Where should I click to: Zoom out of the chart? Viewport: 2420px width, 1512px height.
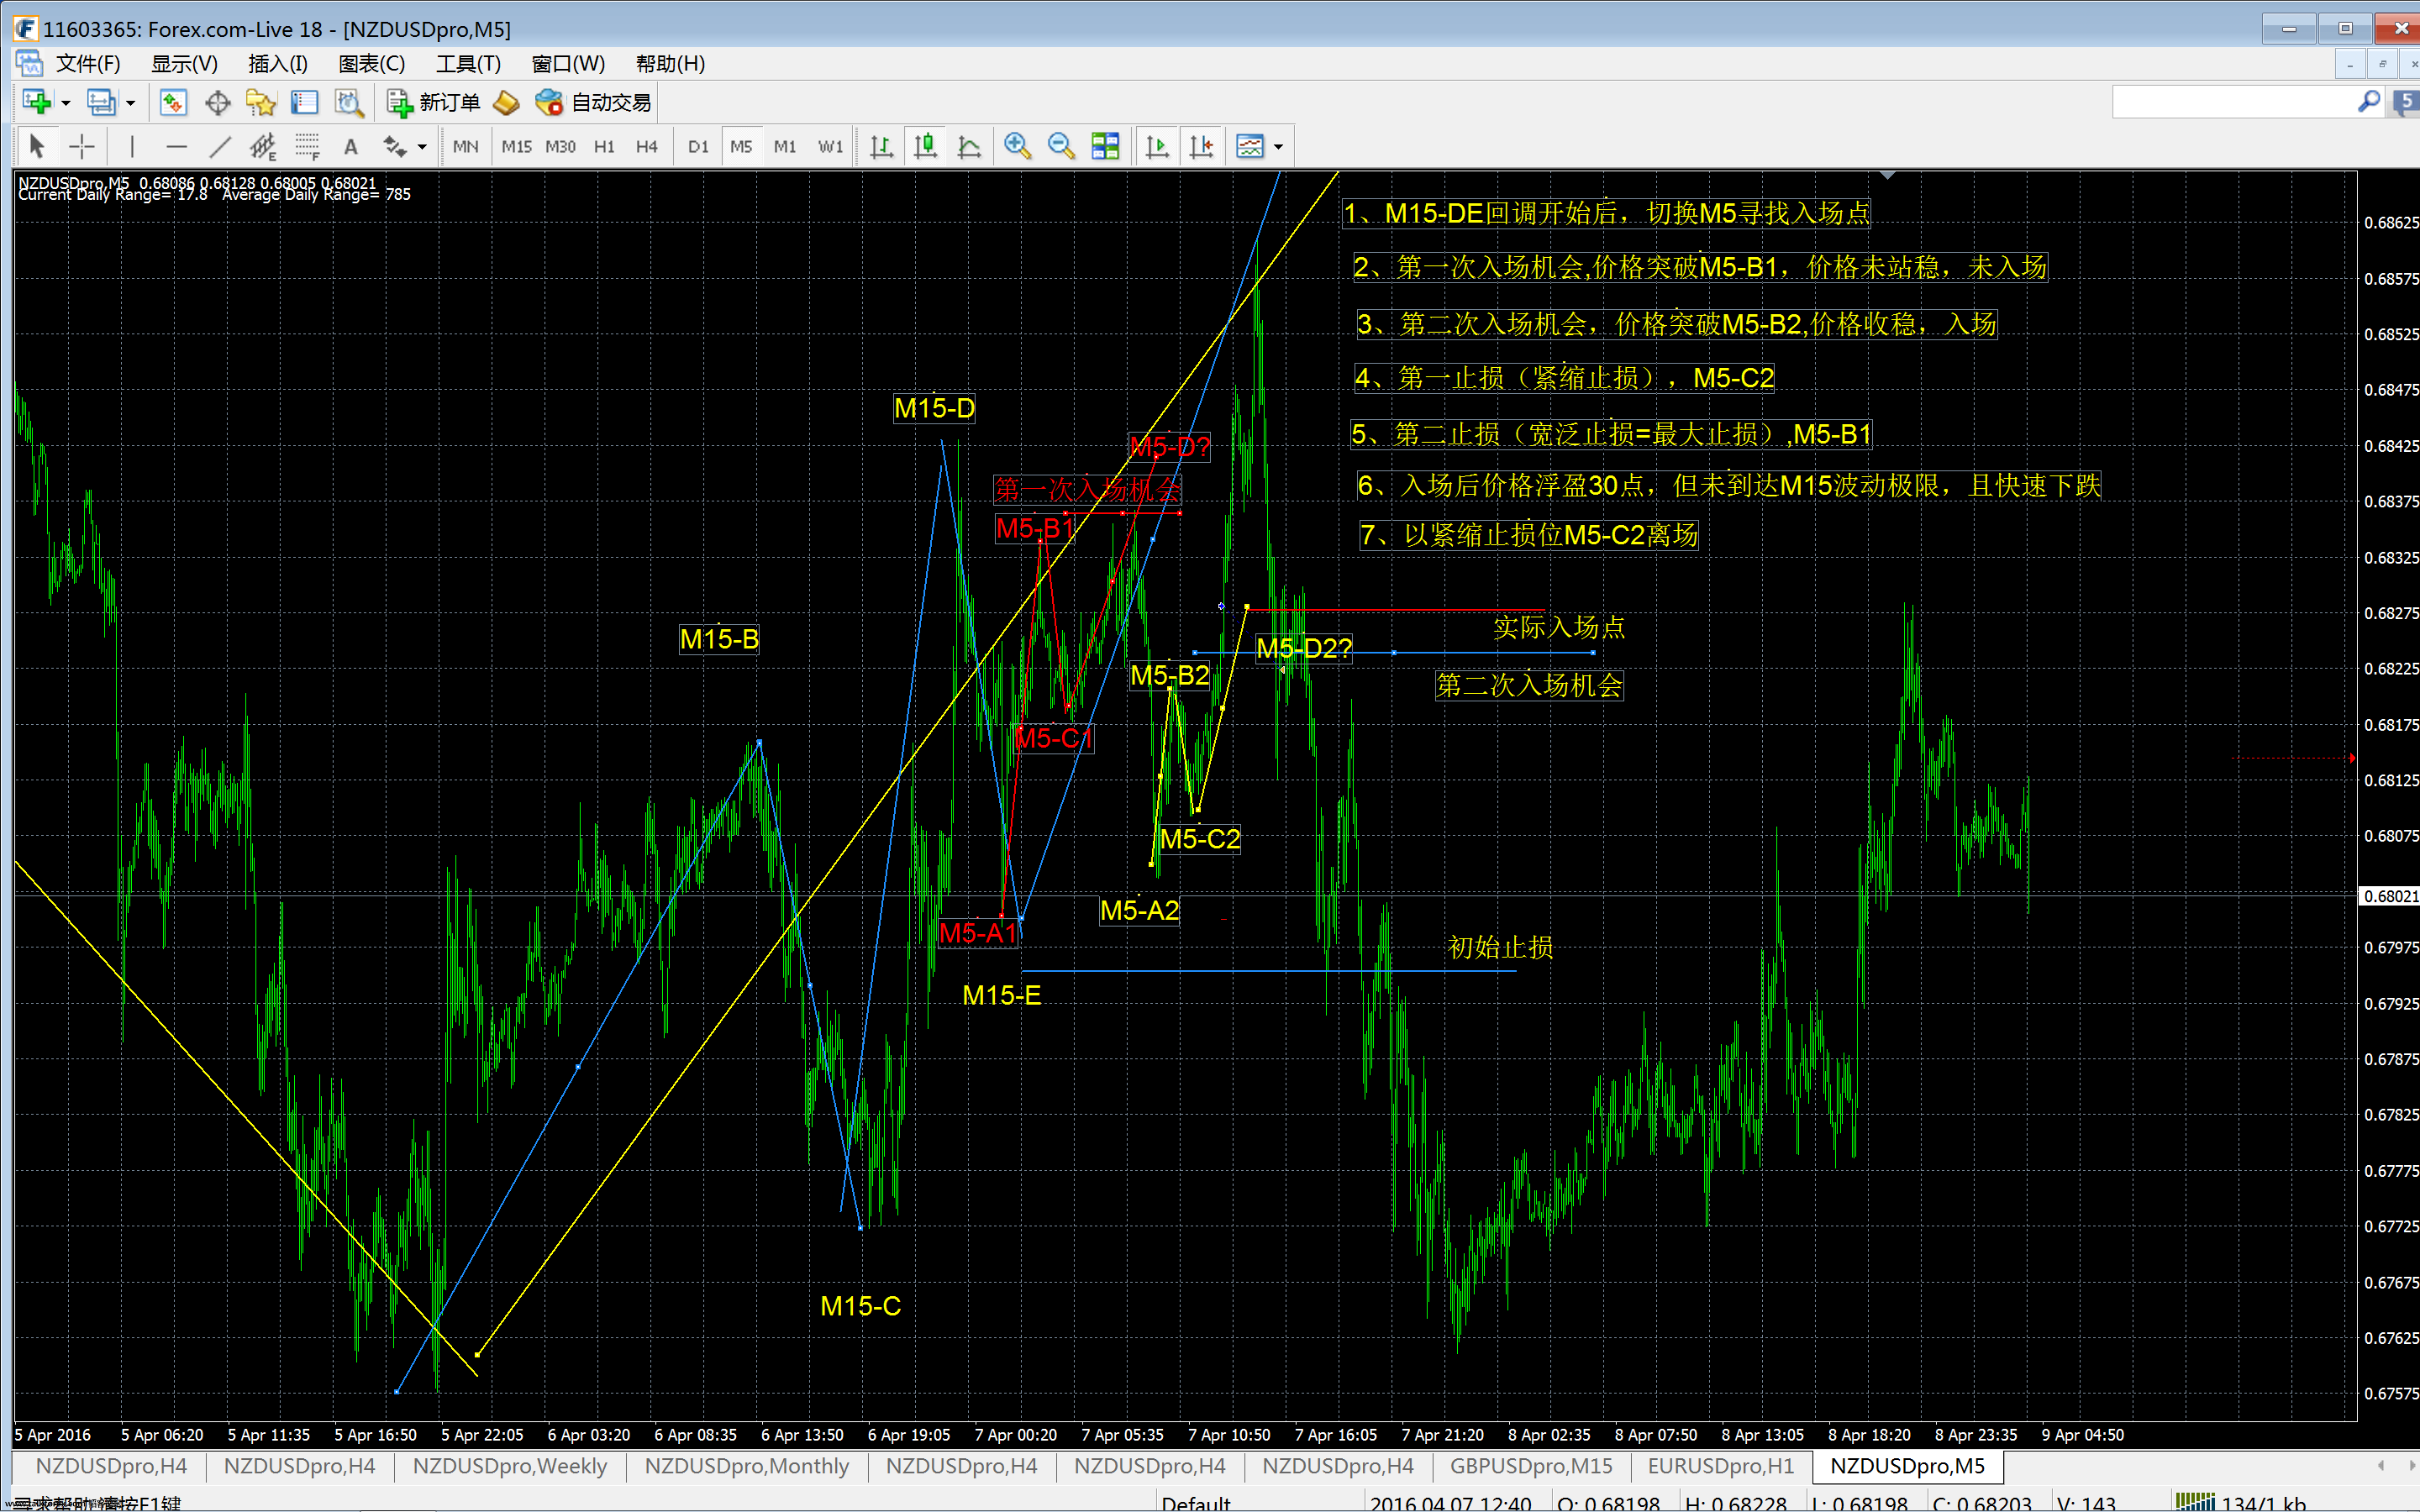1061,147
